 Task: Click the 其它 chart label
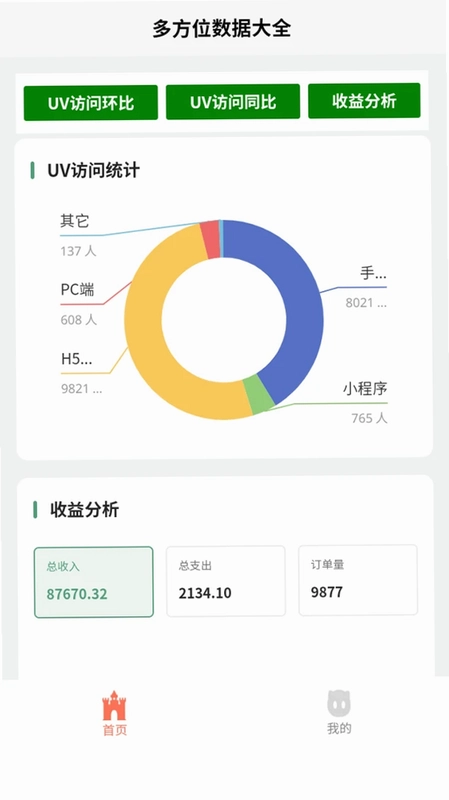click(74, 221)
